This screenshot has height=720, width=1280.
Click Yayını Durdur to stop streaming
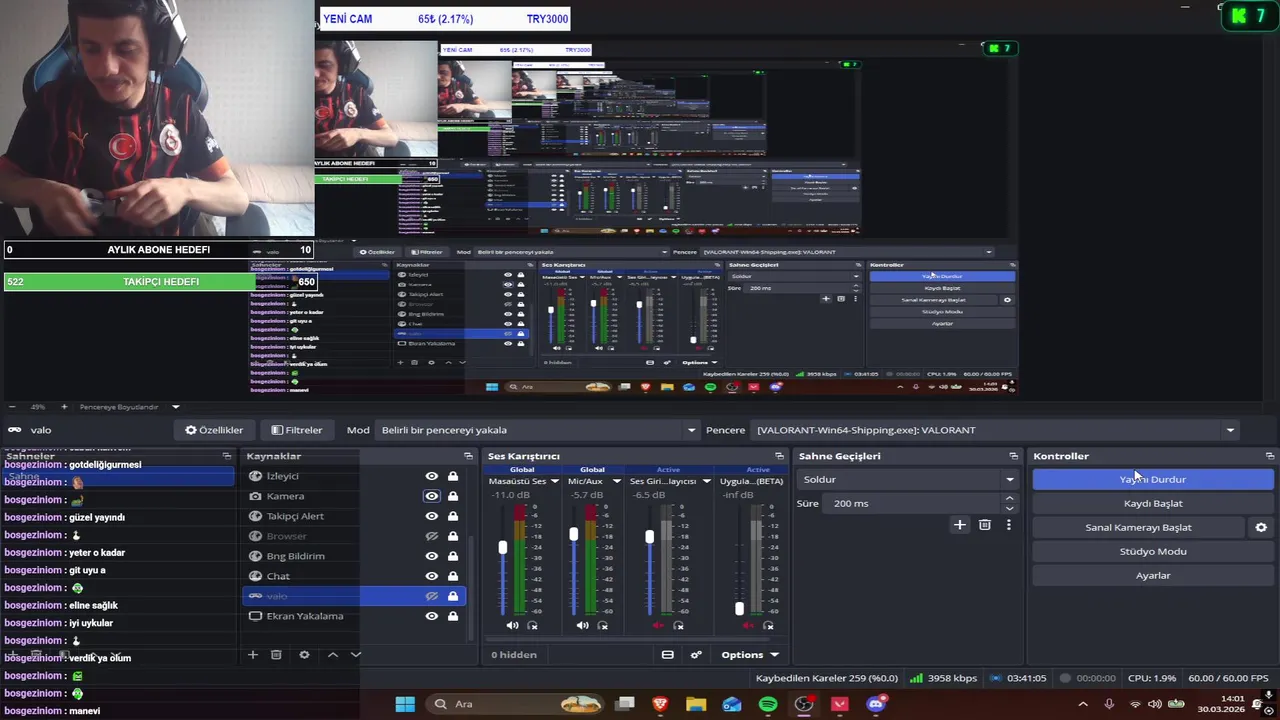coord(1153,479)
